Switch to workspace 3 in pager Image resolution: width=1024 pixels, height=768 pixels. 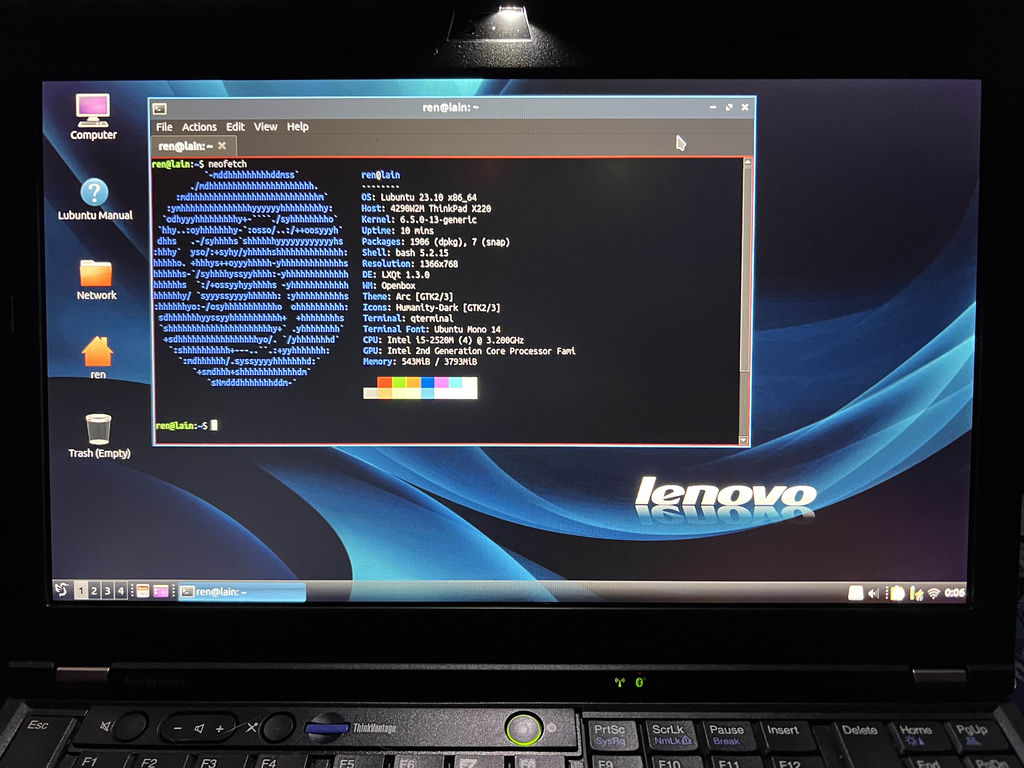click(x=107, y=591)
